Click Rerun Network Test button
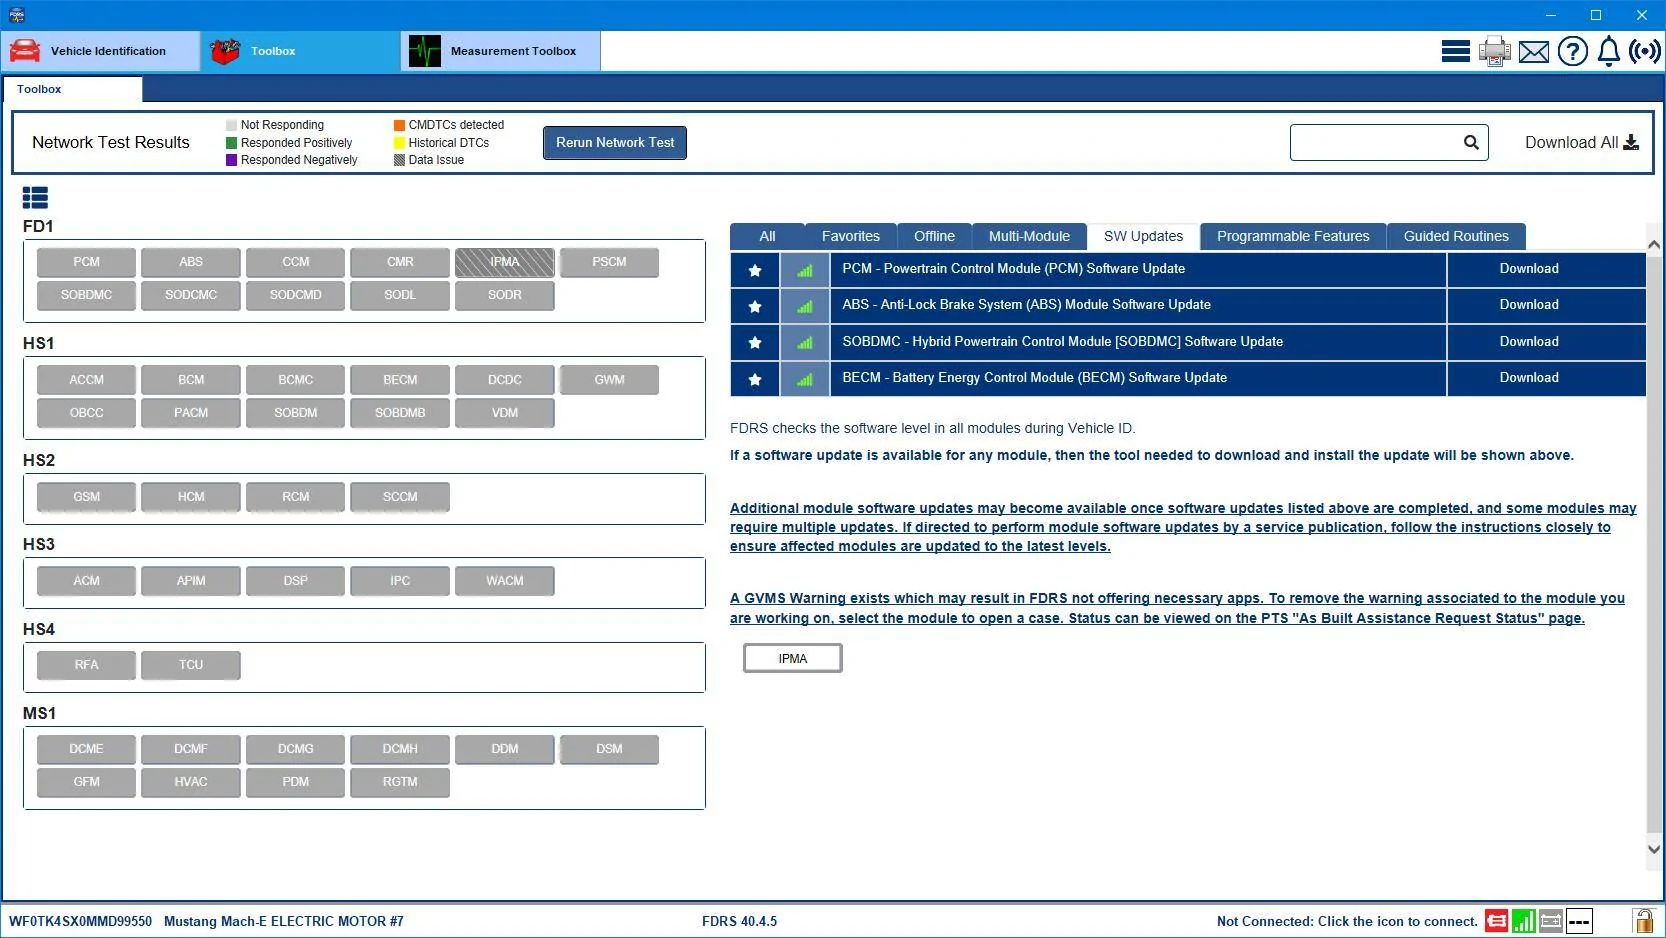The height and width of the screenshot is (938, 1666). 615,143
